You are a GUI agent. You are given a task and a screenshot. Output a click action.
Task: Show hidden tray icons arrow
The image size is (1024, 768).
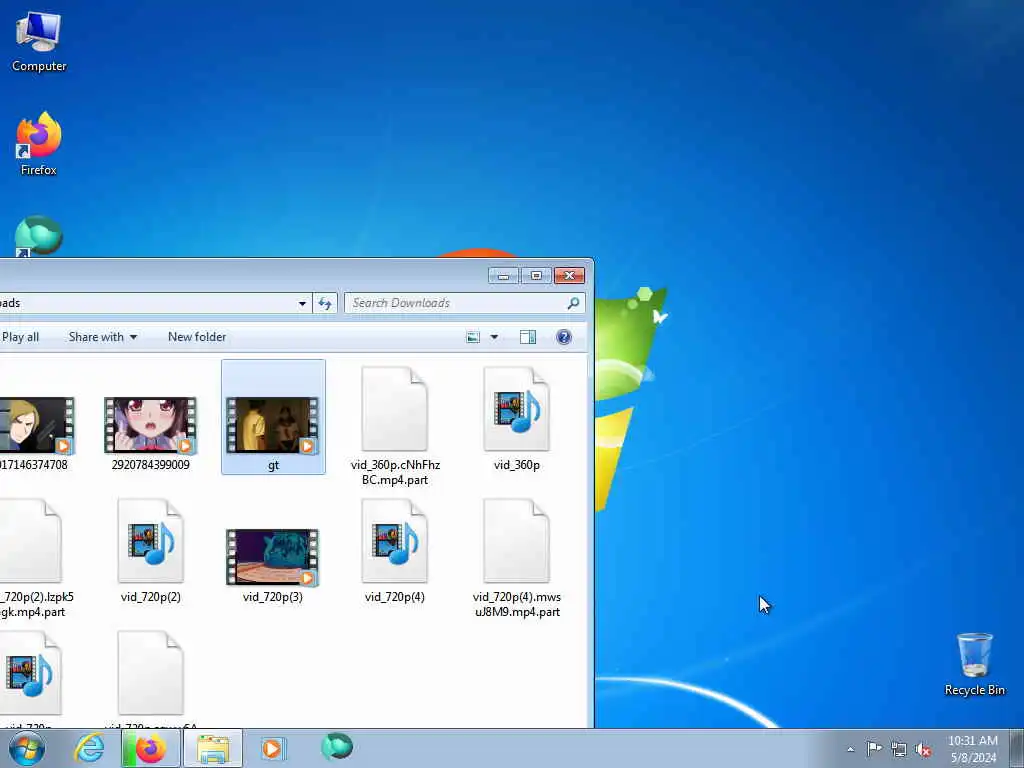pyautogui.click(x=850, y=749)
